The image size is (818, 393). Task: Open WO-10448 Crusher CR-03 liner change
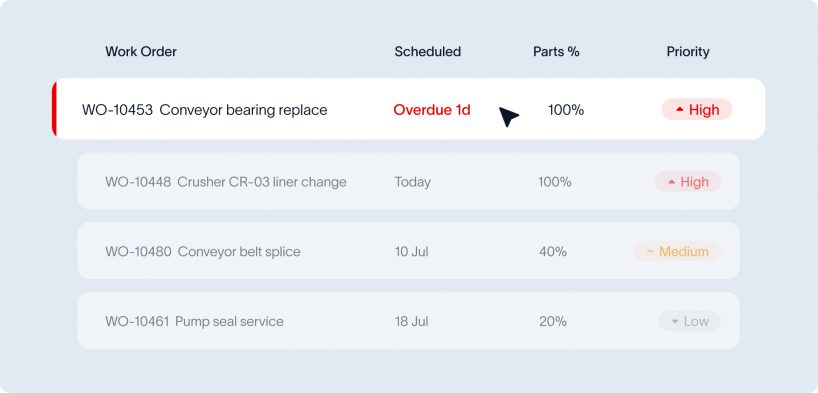tap(408, 182)
